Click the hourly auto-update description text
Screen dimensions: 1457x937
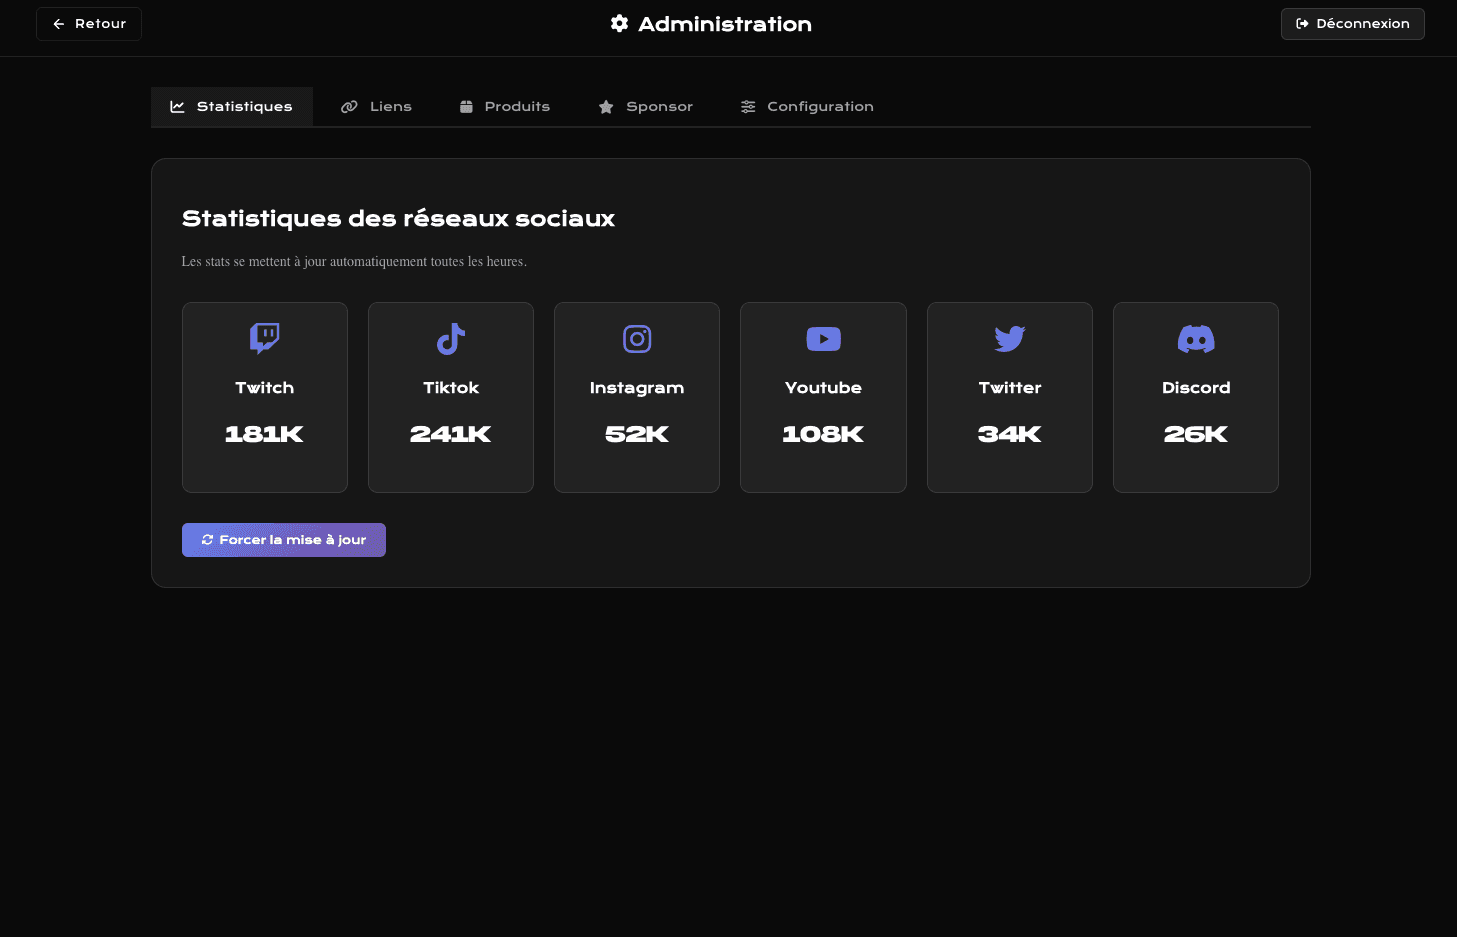pyautogui.click(x=354, y=262)
